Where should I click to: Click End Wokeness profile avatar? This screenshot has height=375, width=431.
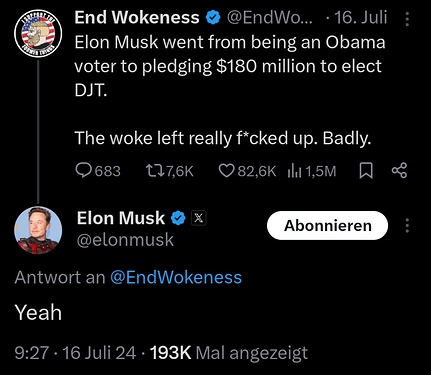[38, 33]
